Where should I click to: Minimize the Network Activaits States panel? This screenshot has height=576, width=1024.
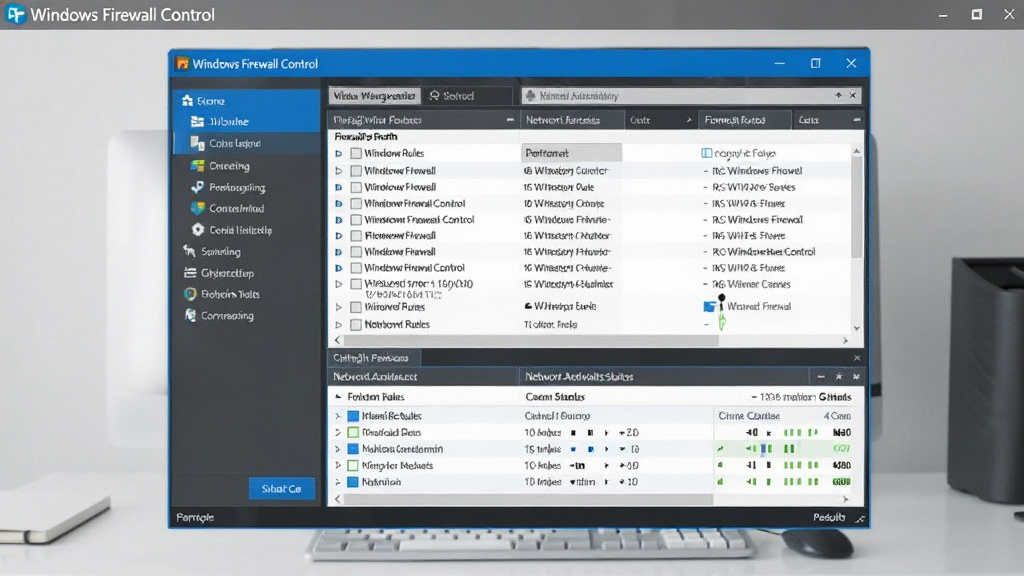tap(821, 377)
